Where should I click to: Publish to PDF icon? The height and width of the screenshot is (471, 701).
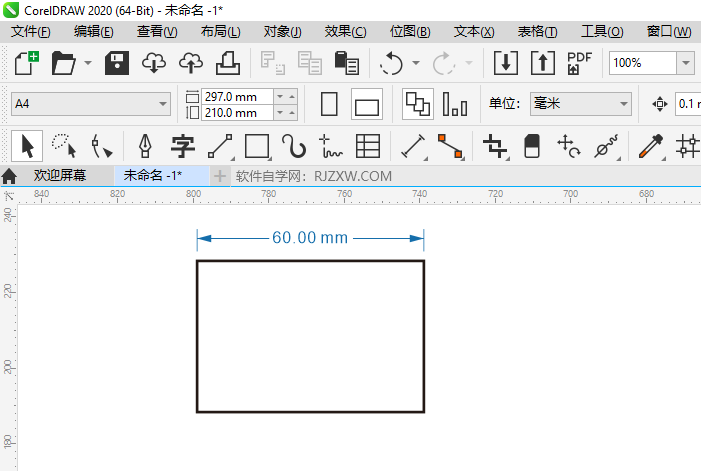tap(579, 63)
